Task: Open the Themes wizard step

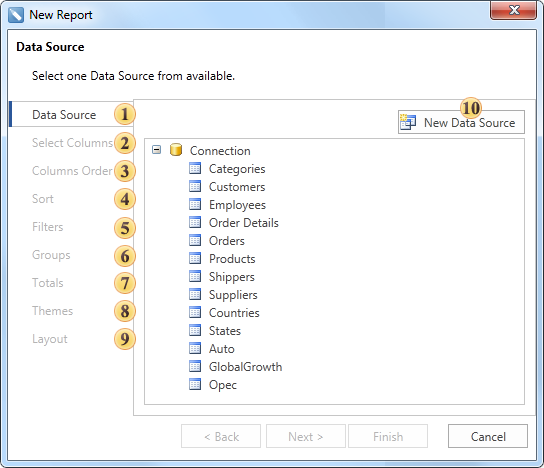Action: click(52, 311)
